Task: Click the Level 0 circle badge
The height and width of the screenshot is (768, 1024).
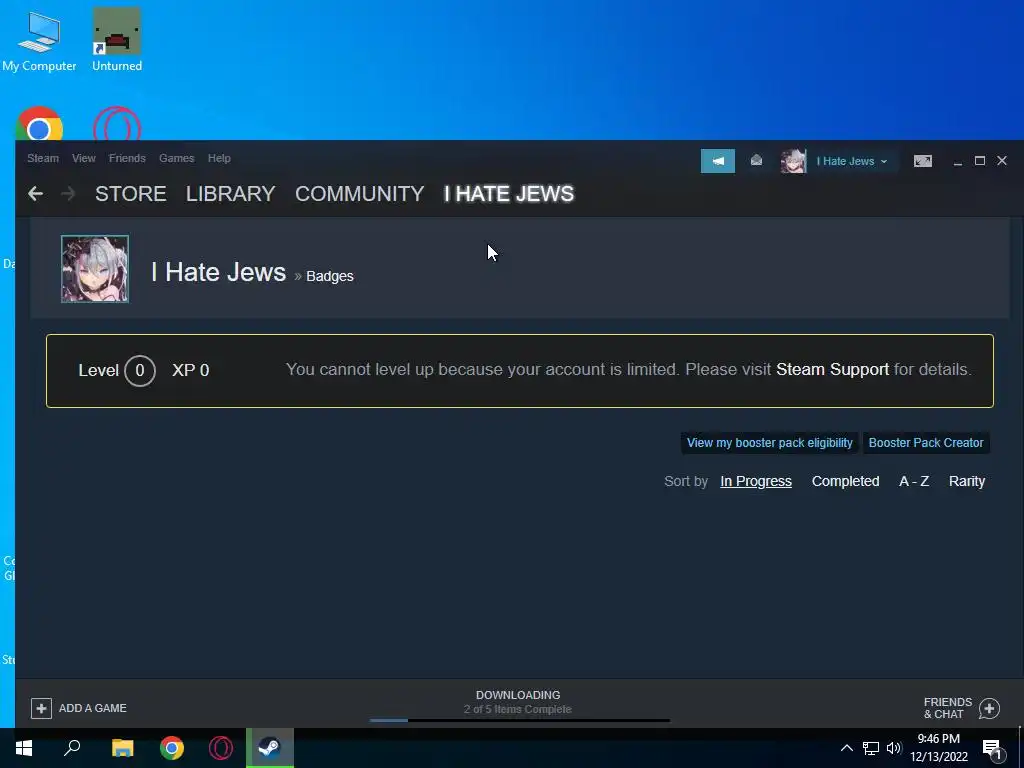Action: click(x=140, y=370)
